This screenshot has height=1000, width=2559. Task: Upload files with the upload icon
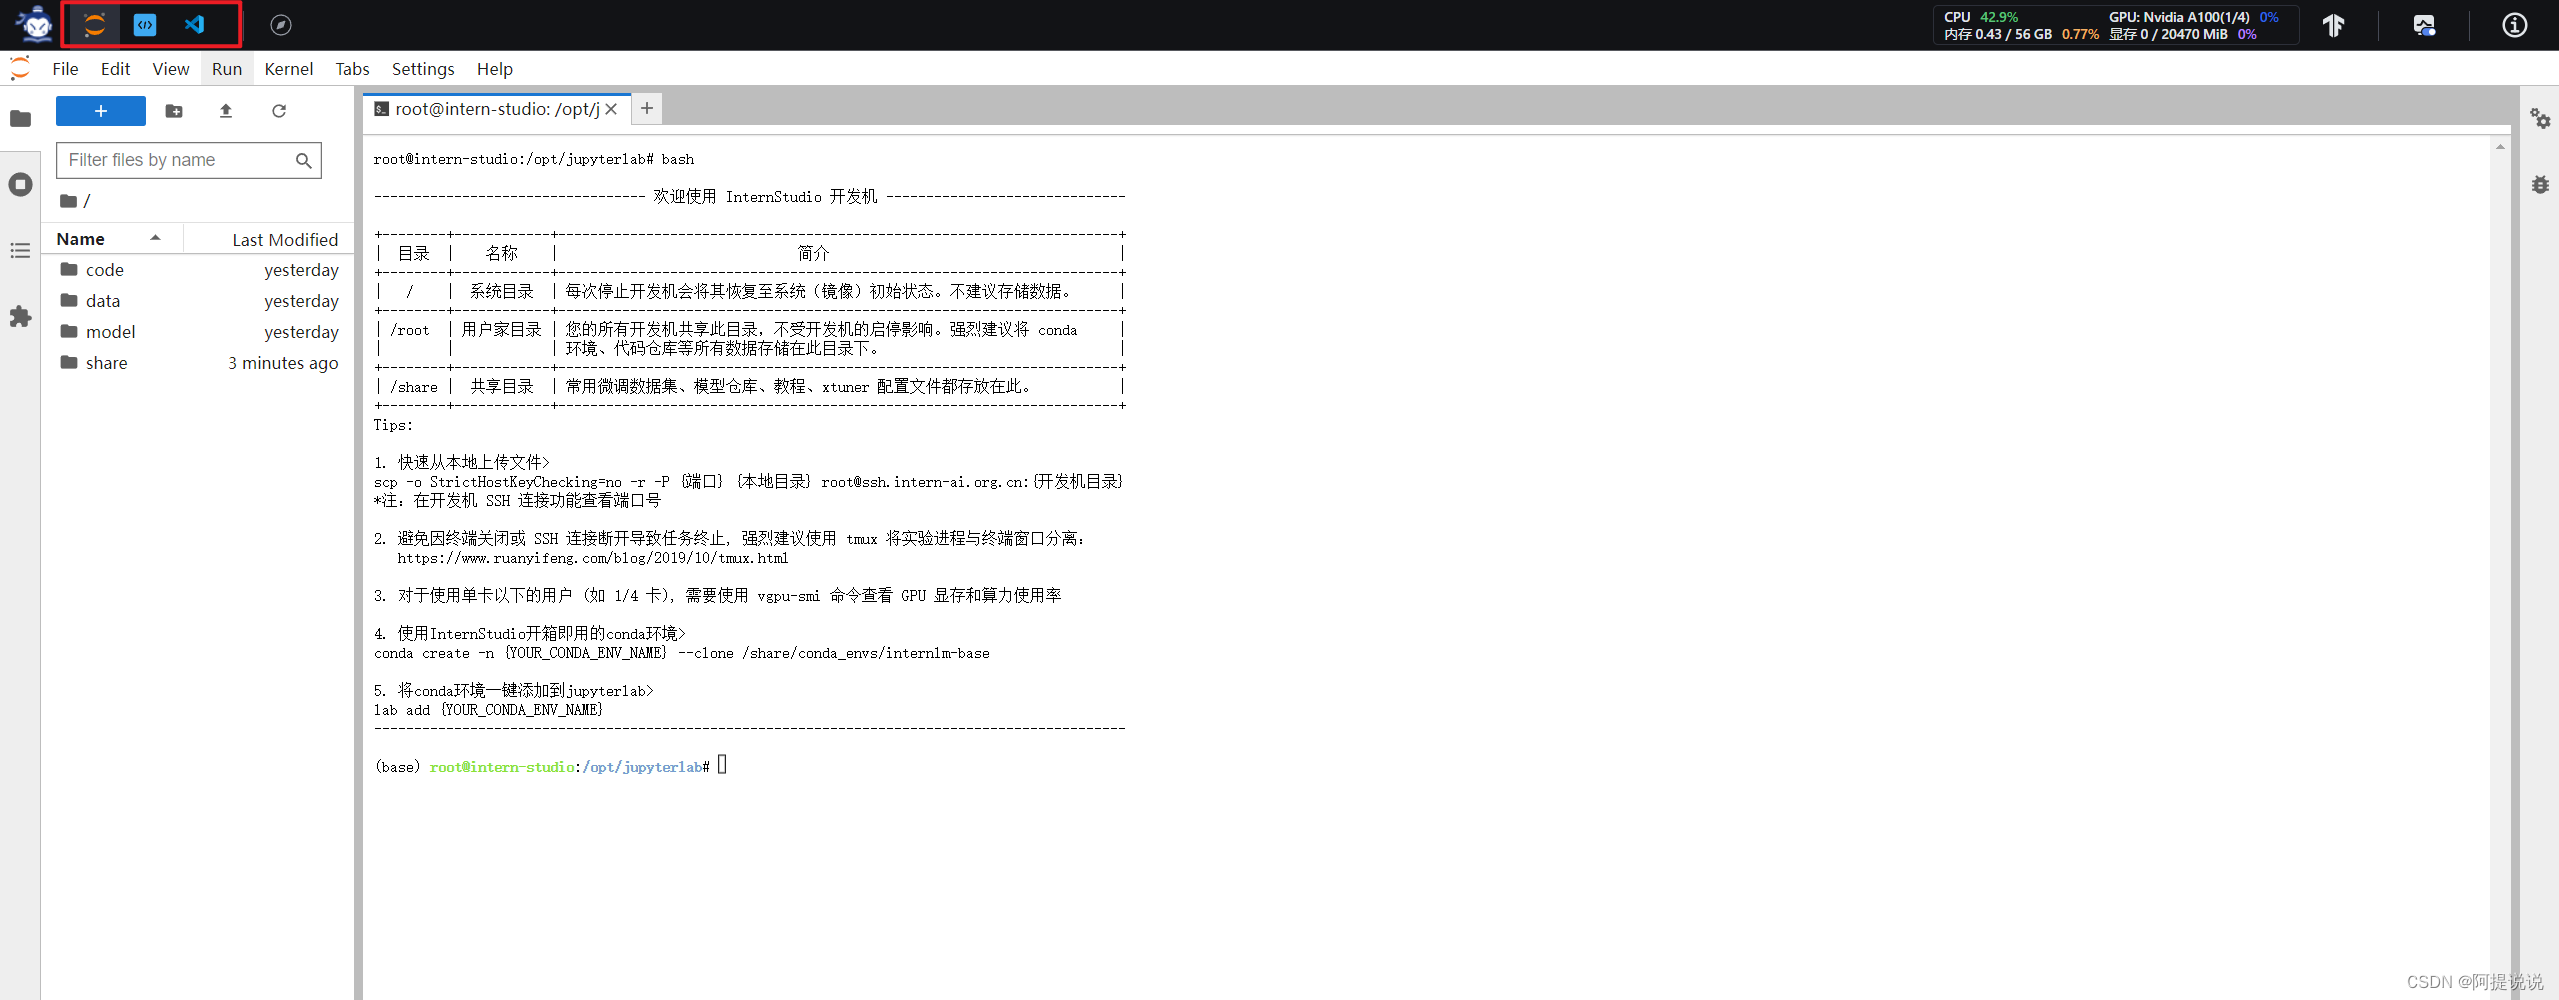[x=226, y=111]
